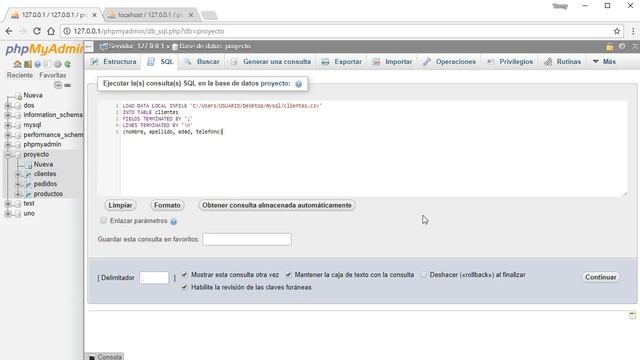Reload the browser page
This screenshot has height=360, width=640.
[x=37, y=31]
